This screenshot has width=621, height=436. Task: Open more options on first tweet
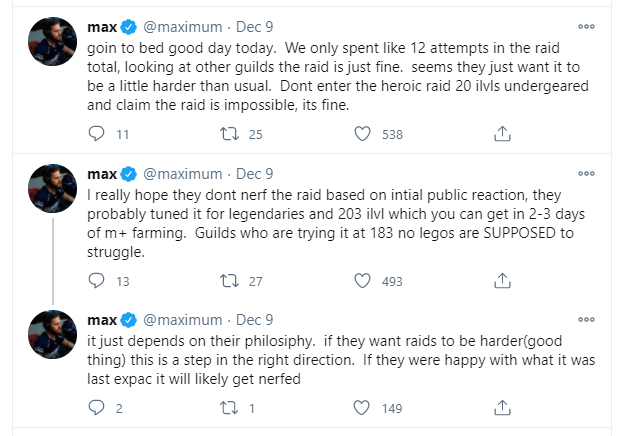pyautogui.click(x=586, y=27)
